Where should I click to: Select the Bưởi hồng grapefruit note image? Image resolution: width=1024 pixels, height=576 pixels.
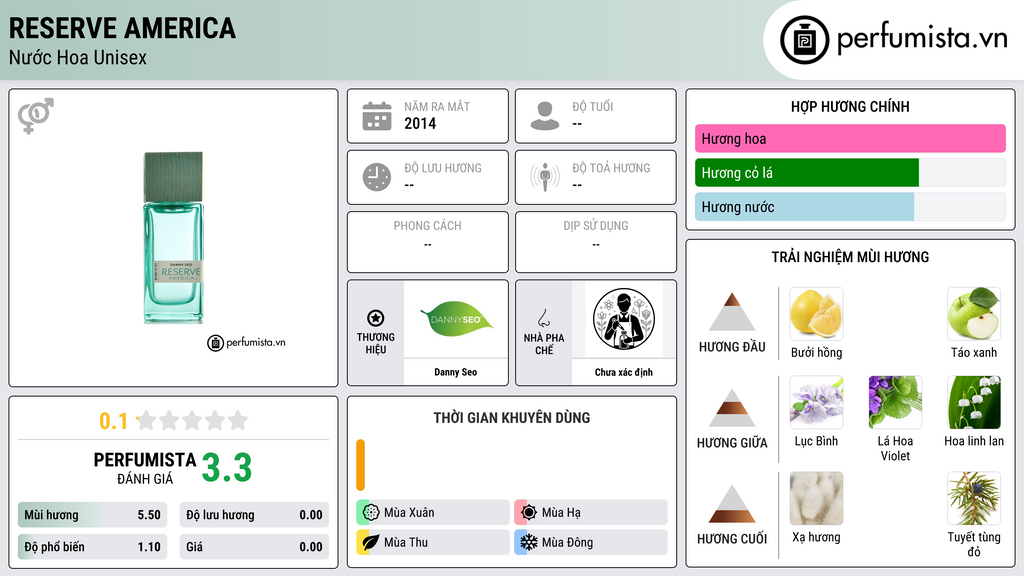click(816, 314)
